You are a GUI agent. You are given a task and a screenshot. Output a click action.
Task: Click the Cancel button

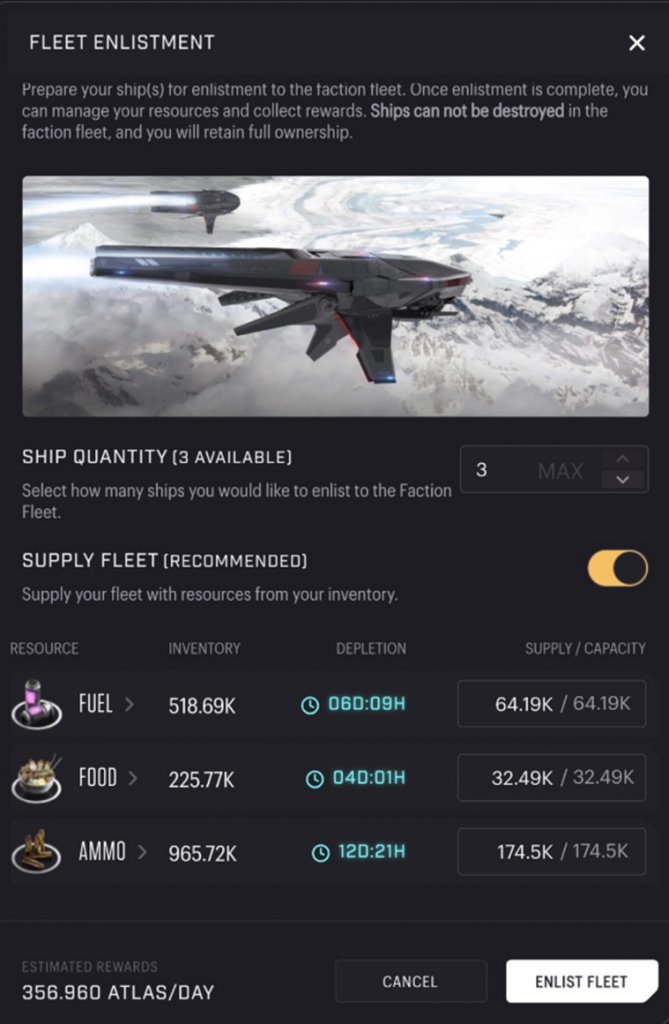pyautogui.click(x=410, y=981)
